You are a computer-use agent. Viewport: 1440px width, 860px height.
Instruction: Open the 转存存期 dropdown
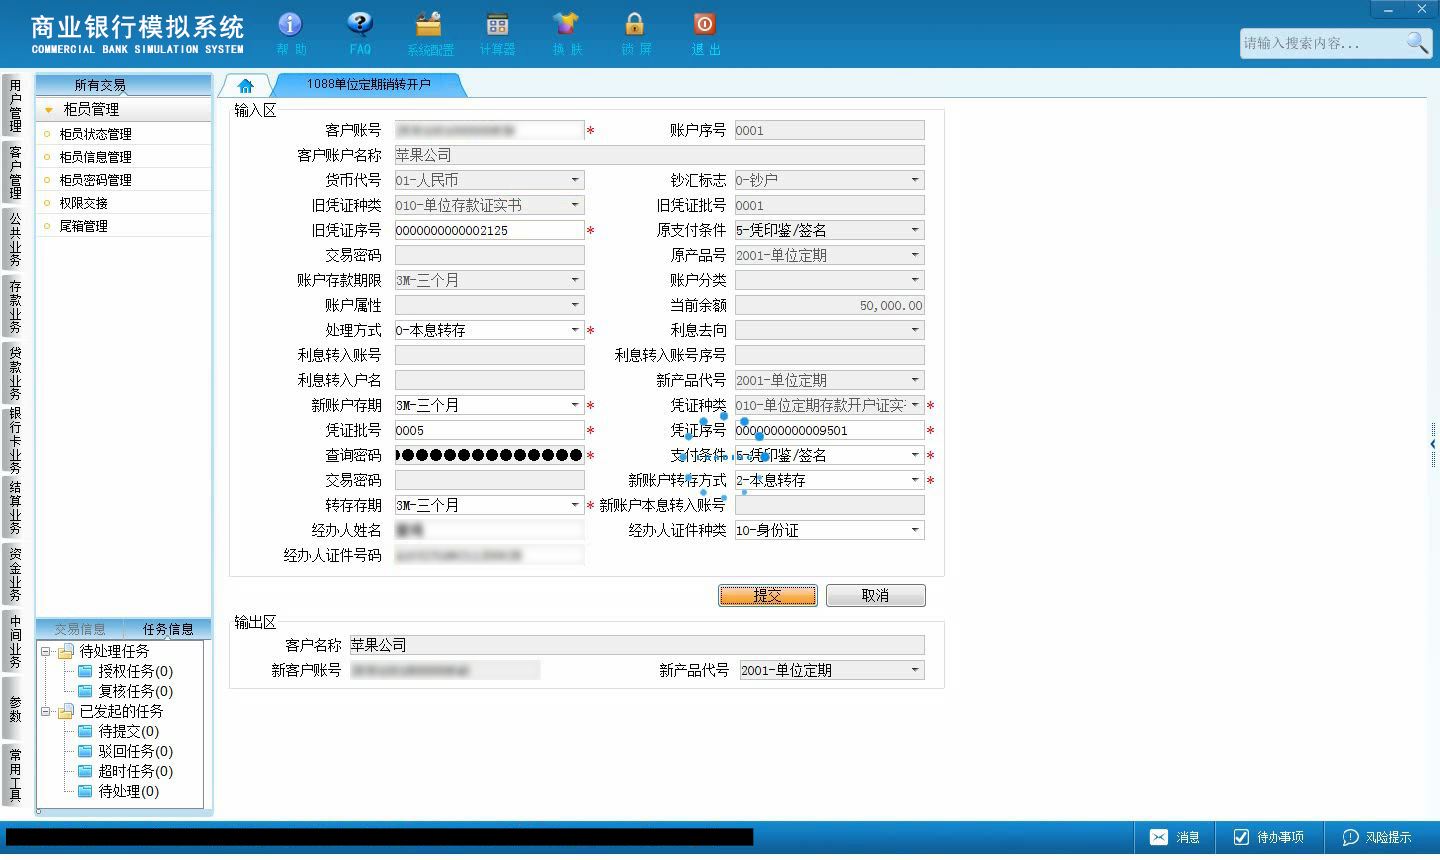(x=575, y=505)
